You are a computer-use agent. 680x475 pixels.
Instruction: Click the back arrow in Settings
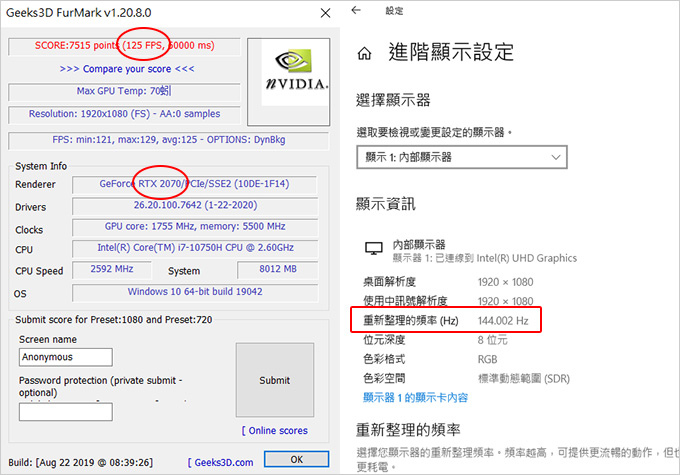click(x=356, y=10)
